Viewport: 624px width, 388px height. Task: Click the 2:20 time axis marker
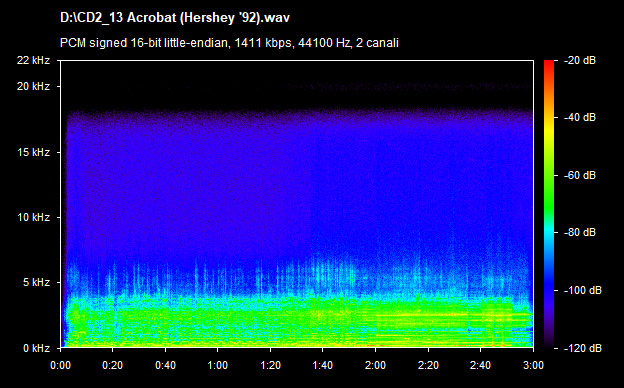pos(428,365)
